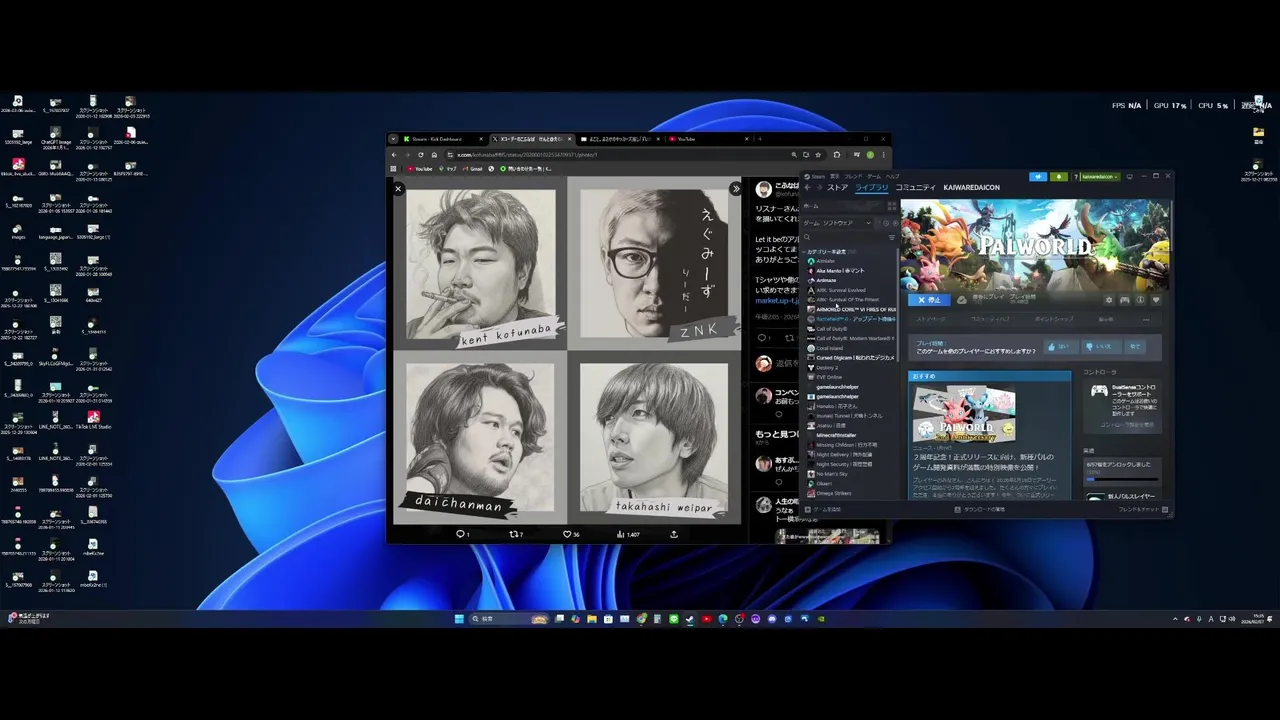This screenshot has width=1280, height=720.
Task: Switch to Steam Library tab
Action: pyautogui.click(x=872, y=187)
